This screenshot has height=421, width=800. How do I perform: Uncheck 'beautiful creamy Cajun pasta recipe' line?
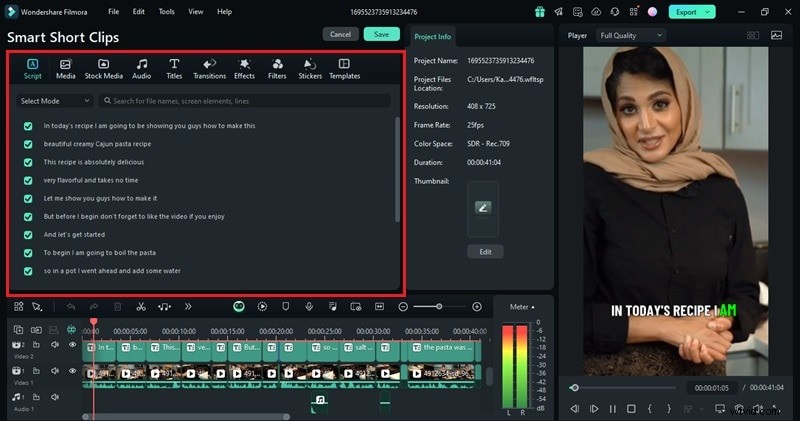pos(28,144)
